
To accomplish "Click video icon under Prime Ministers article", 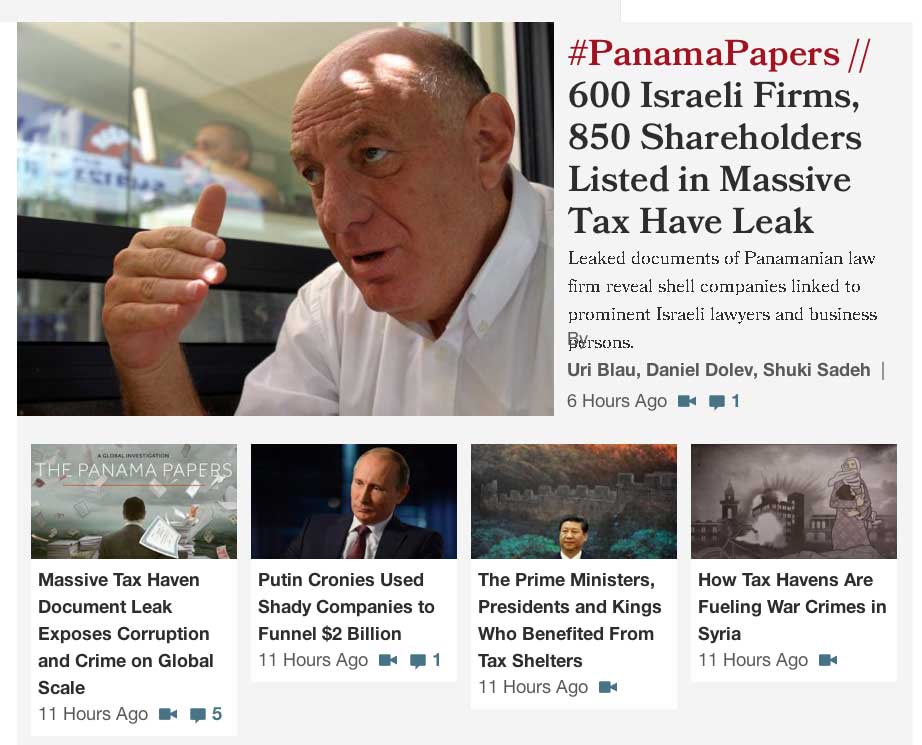I will pyautogui.click(x=608, y=687).
